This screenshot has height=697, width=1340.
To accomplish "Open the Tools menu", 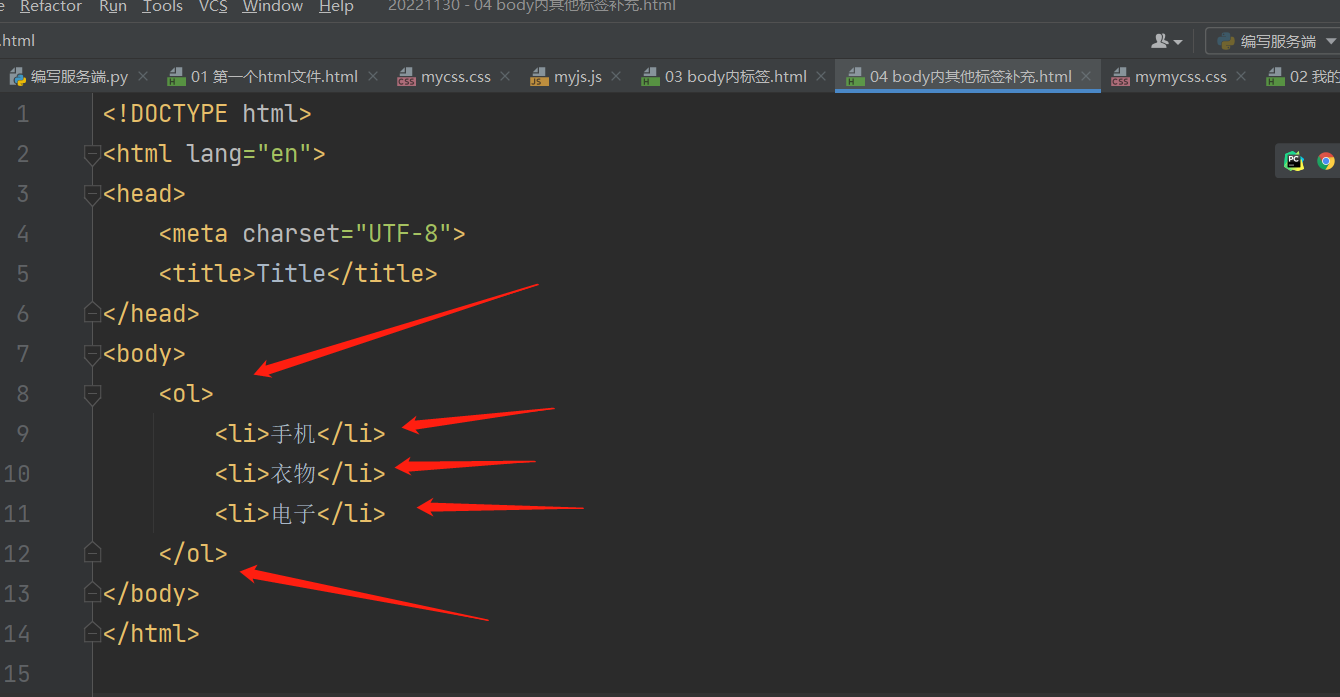I will (x=162, y=6).
